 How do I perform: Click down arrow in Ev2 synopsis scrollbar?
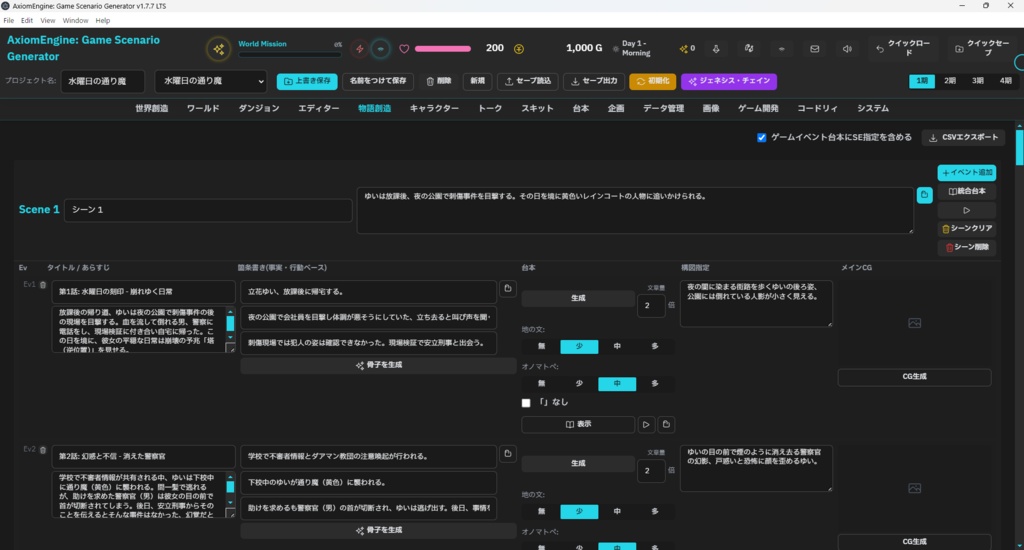pos(230,502)
